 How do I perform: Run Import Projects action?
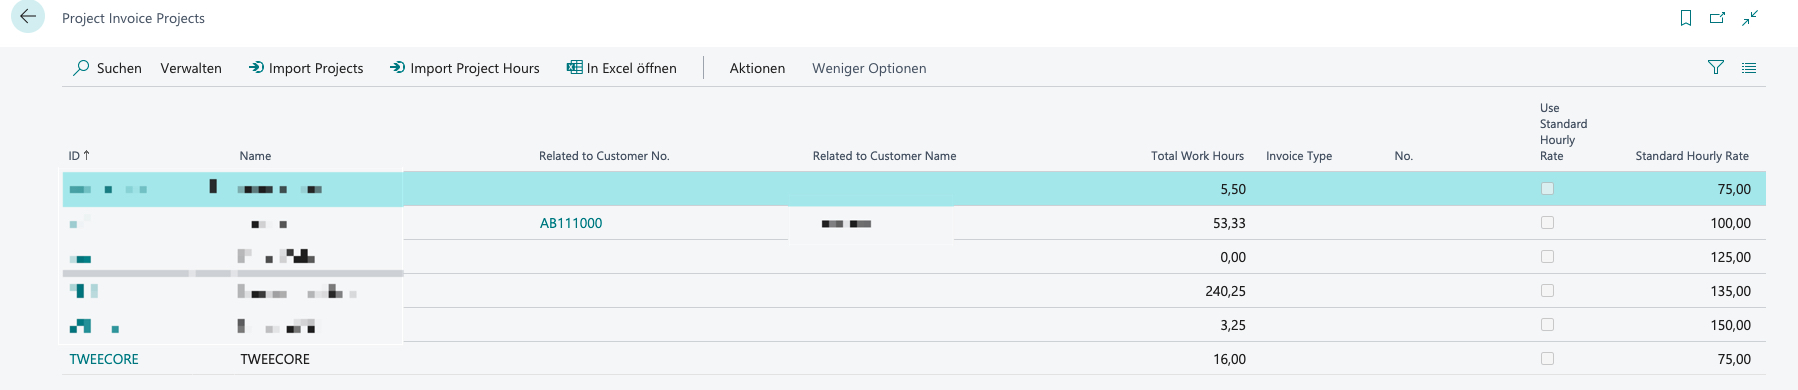(306, 68)
